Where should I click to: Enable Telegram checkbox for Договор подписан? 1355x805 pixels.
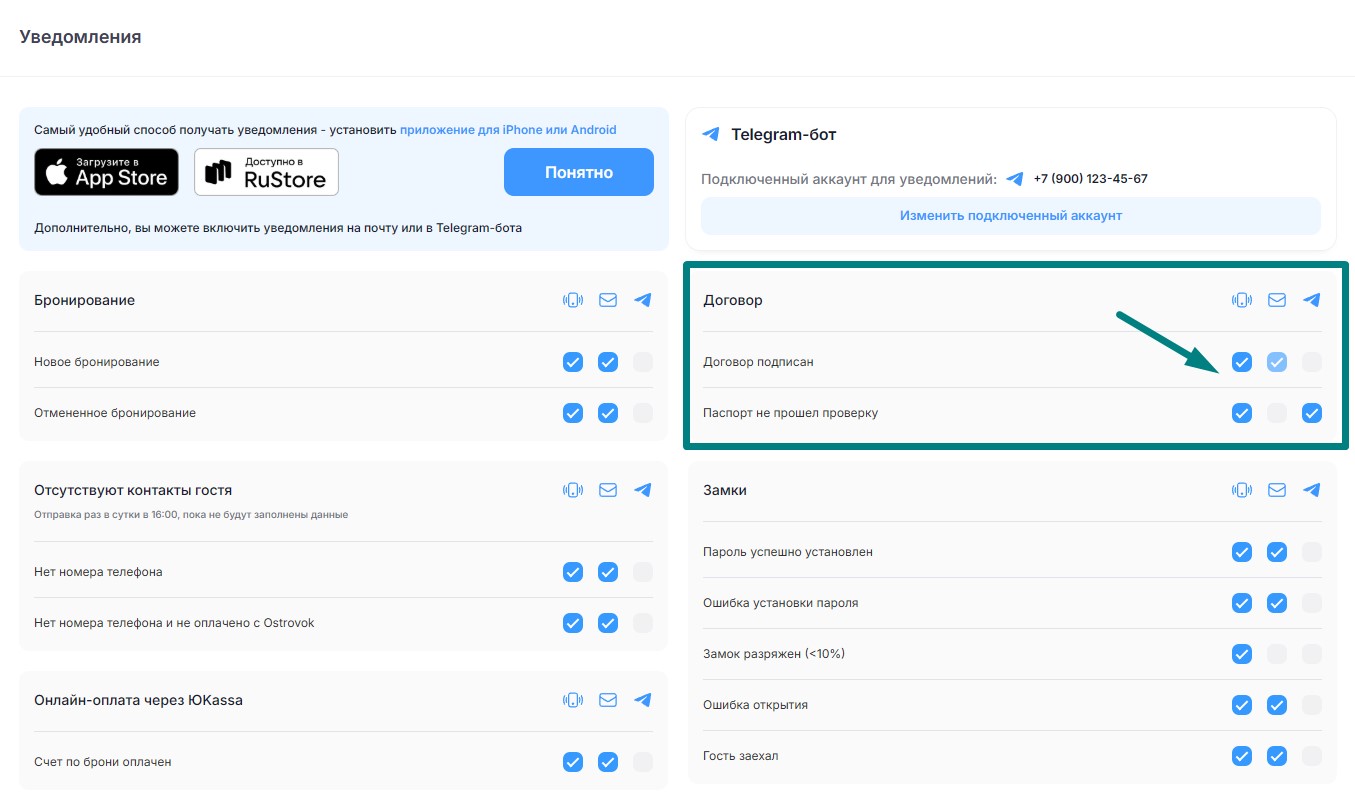[1312, 362]
